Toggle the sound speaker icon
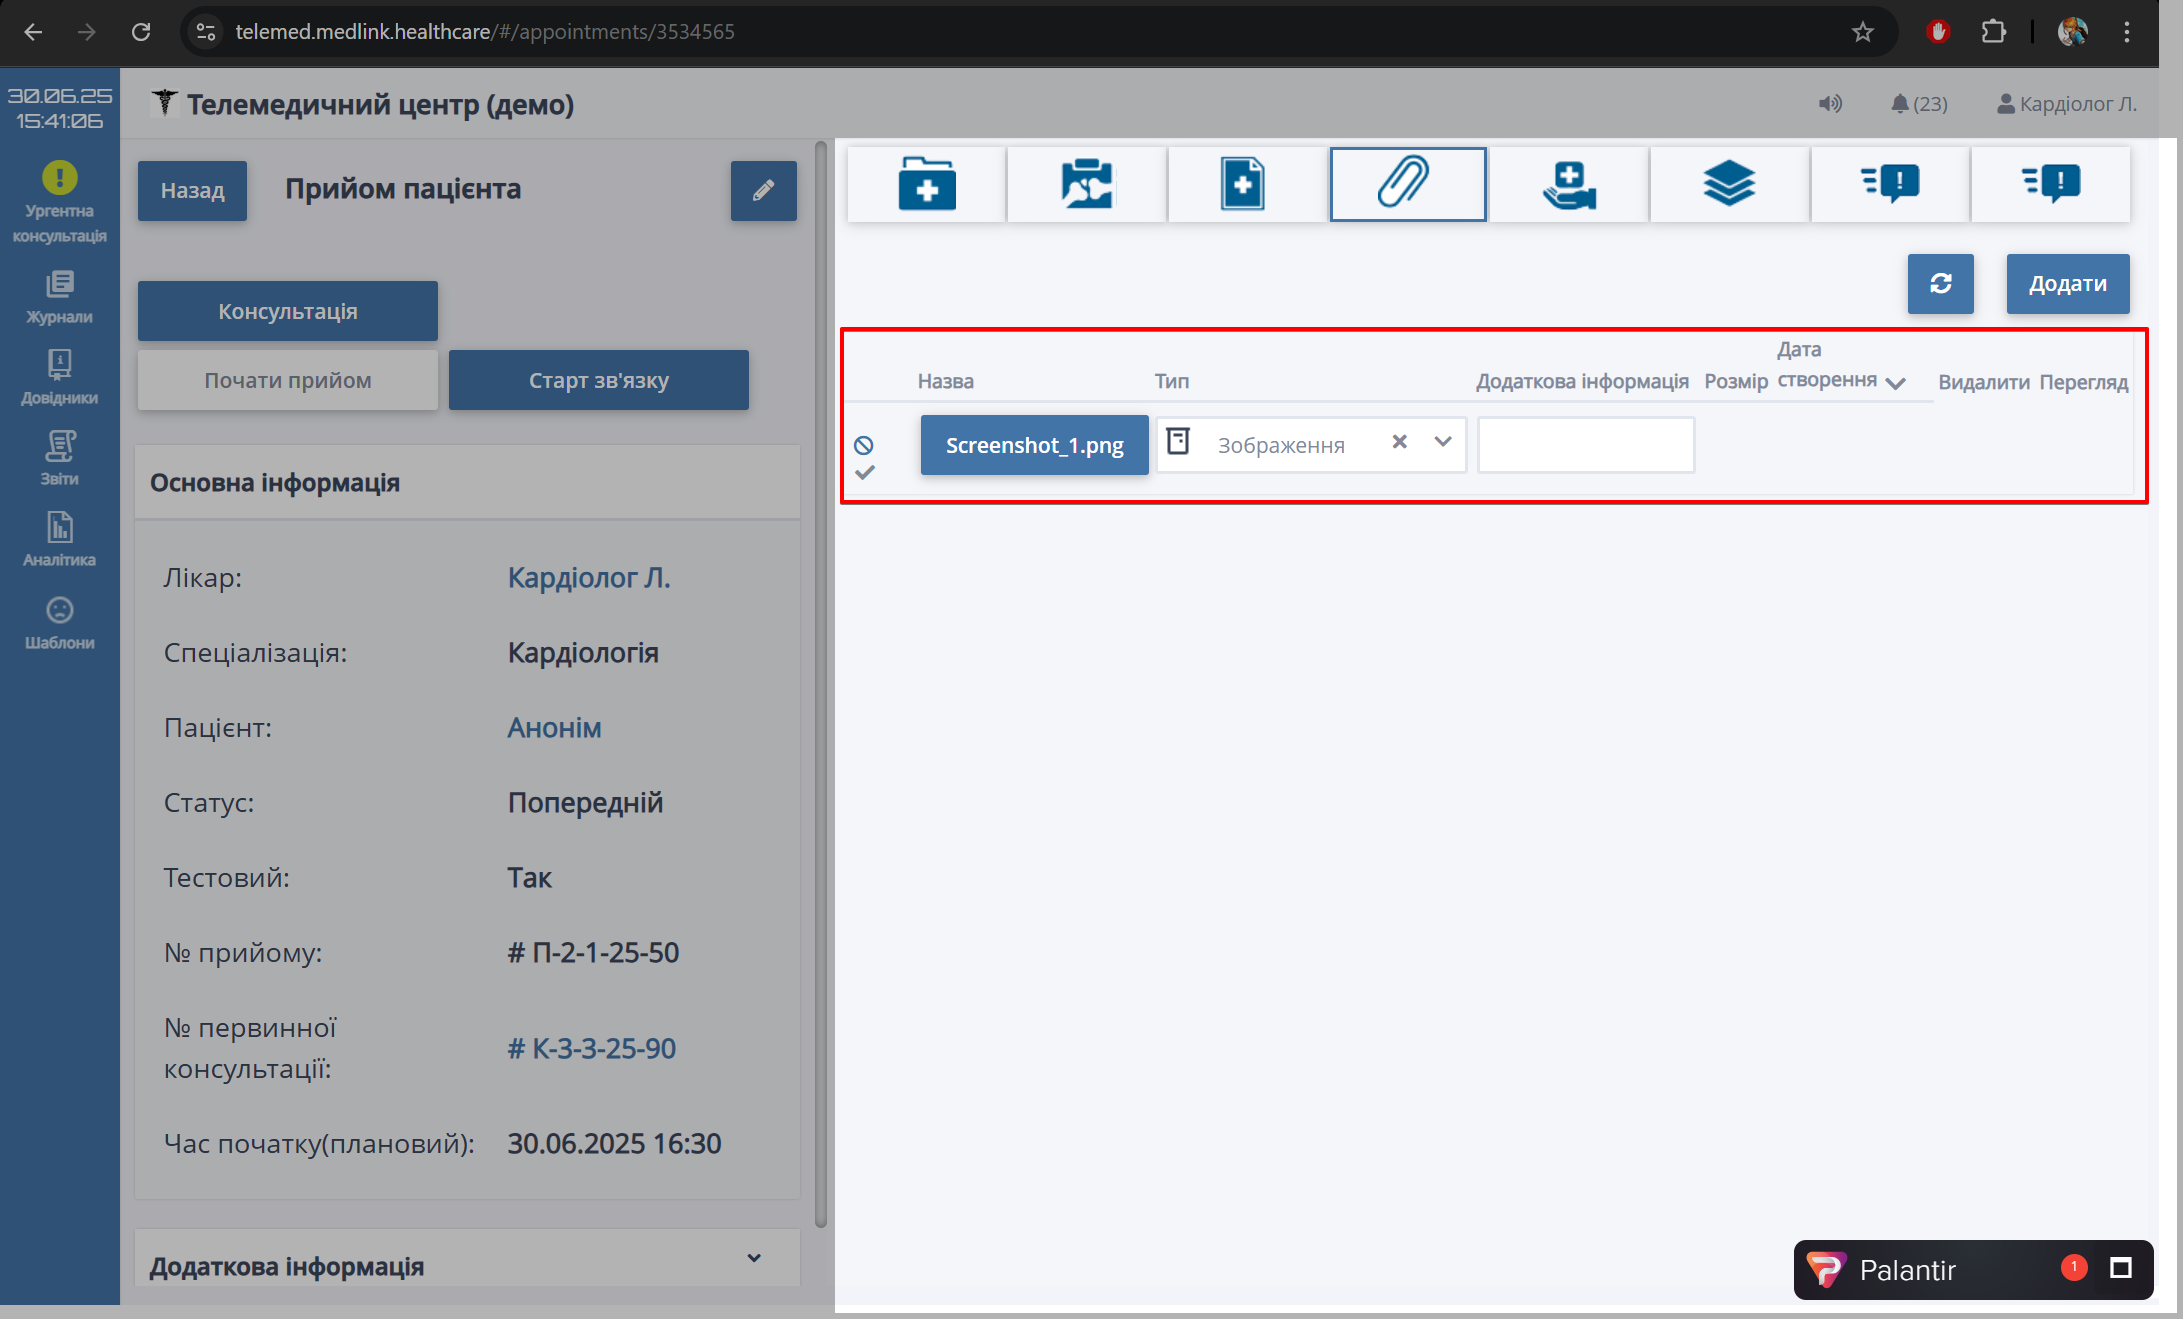The image size is (2183, 1319). 1829,104
